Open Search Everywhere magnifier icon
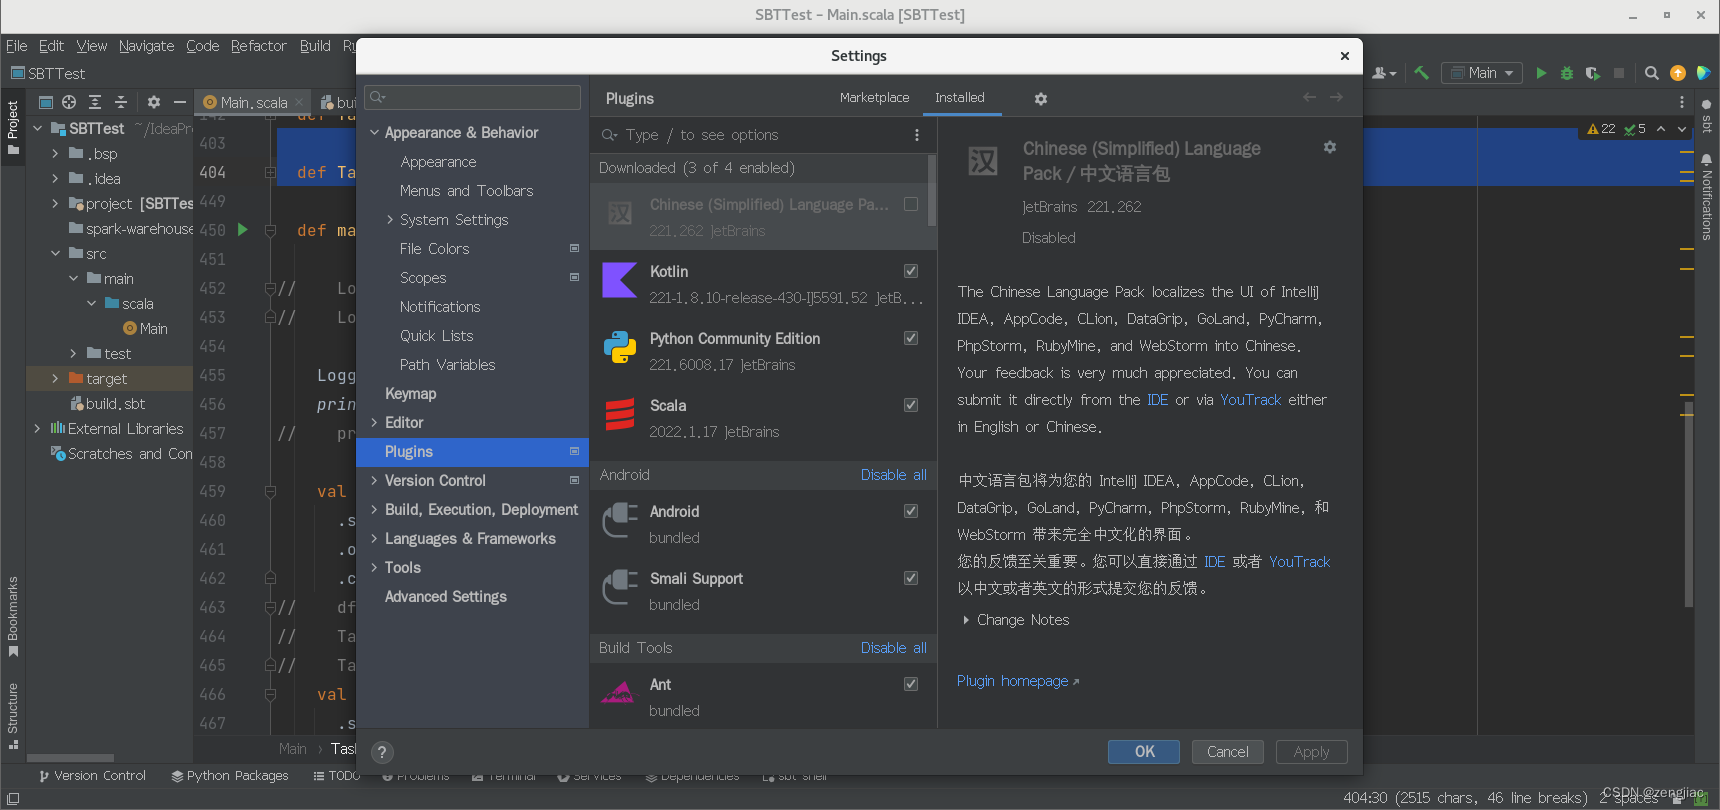Image resolution: width=1720 pixels, height=810 pixels. [1652, 73]
